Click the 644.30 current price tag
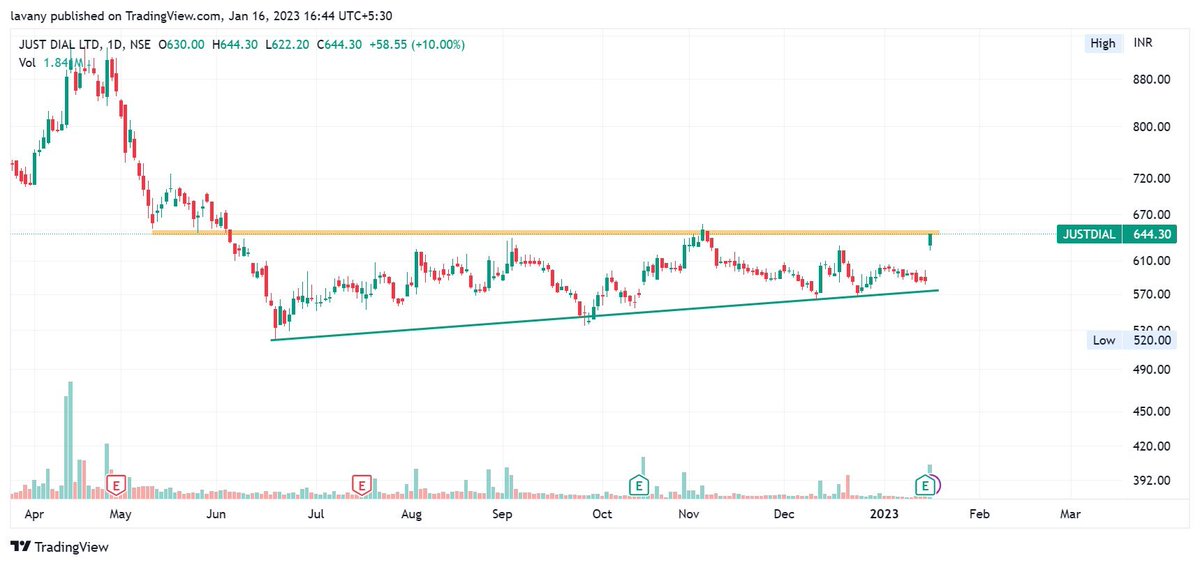Viewport: 1200px width, 565px height. 1150,235
